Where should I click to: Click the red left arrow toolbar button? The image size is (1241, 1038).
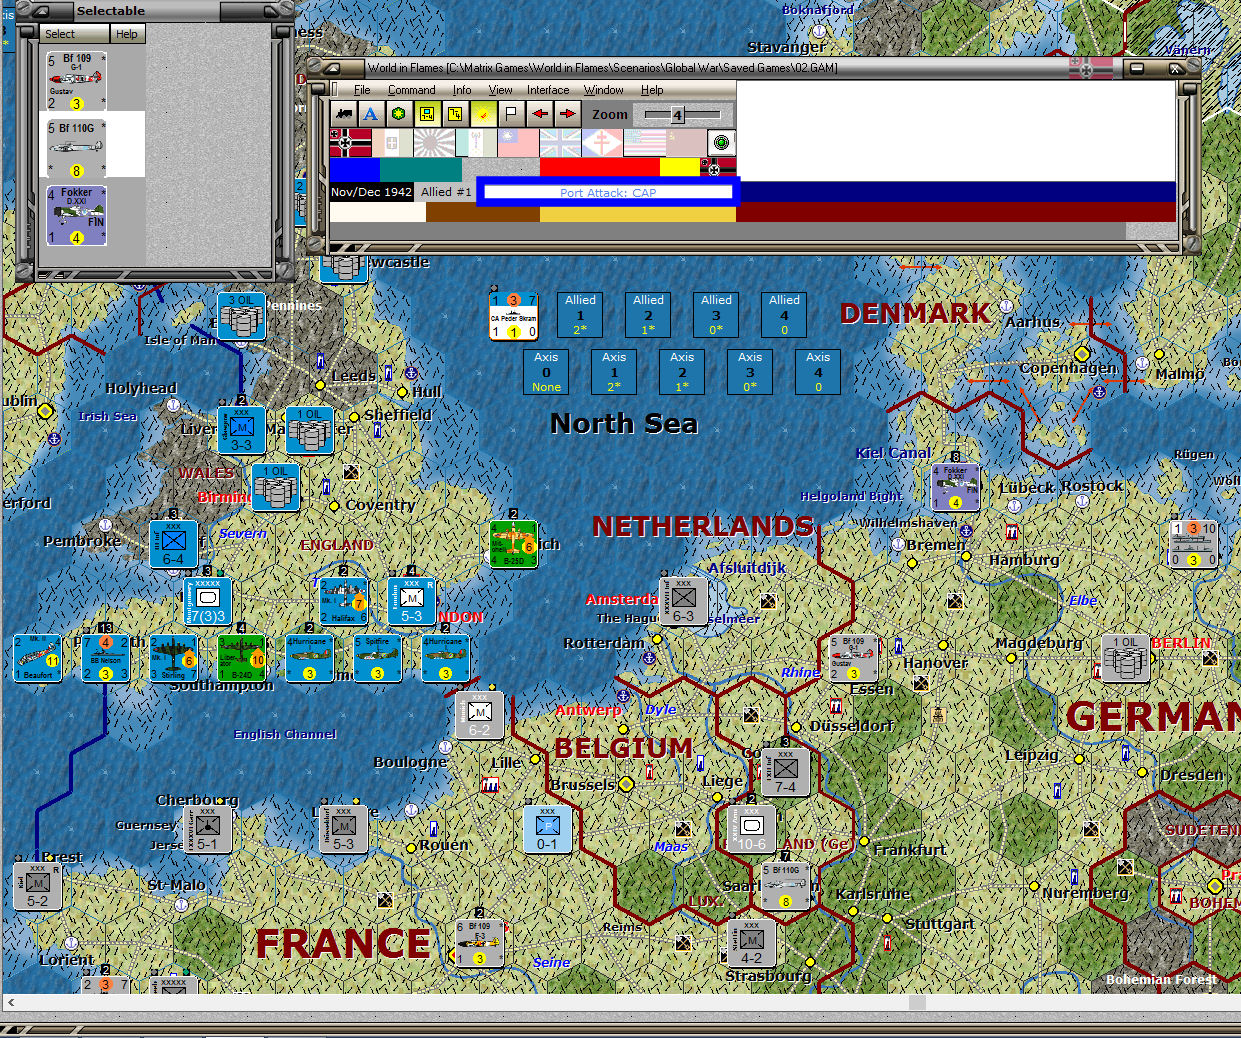[x=540, y=114]
